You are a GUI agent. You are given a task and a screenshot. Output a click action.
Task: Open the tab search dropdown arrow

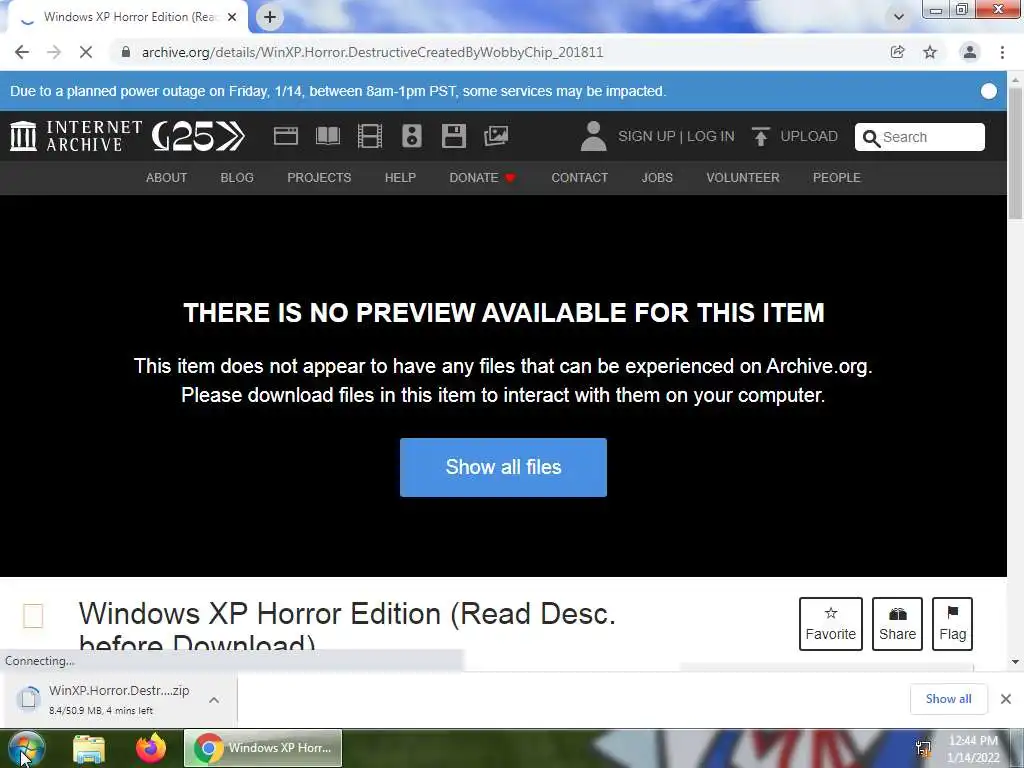coord(899,17)
